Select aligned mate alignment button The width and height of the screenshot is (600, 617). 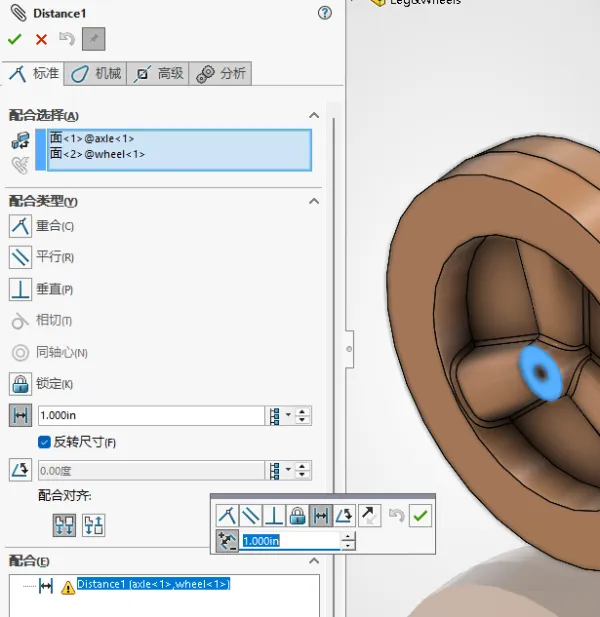click(64, 525)
